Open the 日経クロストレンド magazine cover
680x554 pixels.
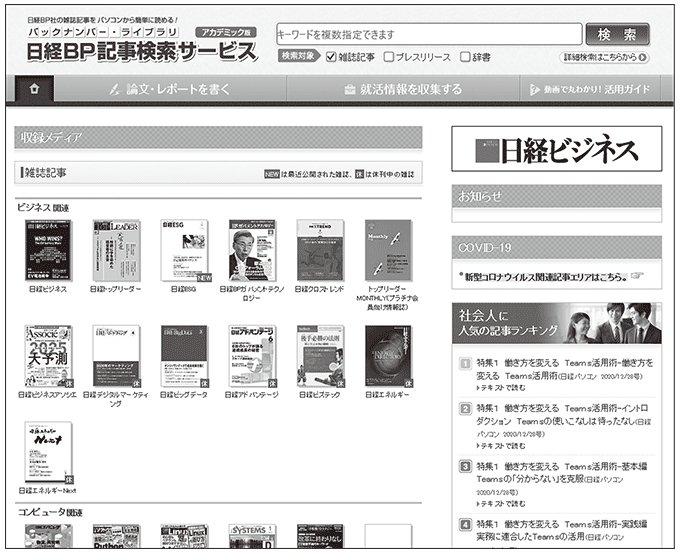320,250
